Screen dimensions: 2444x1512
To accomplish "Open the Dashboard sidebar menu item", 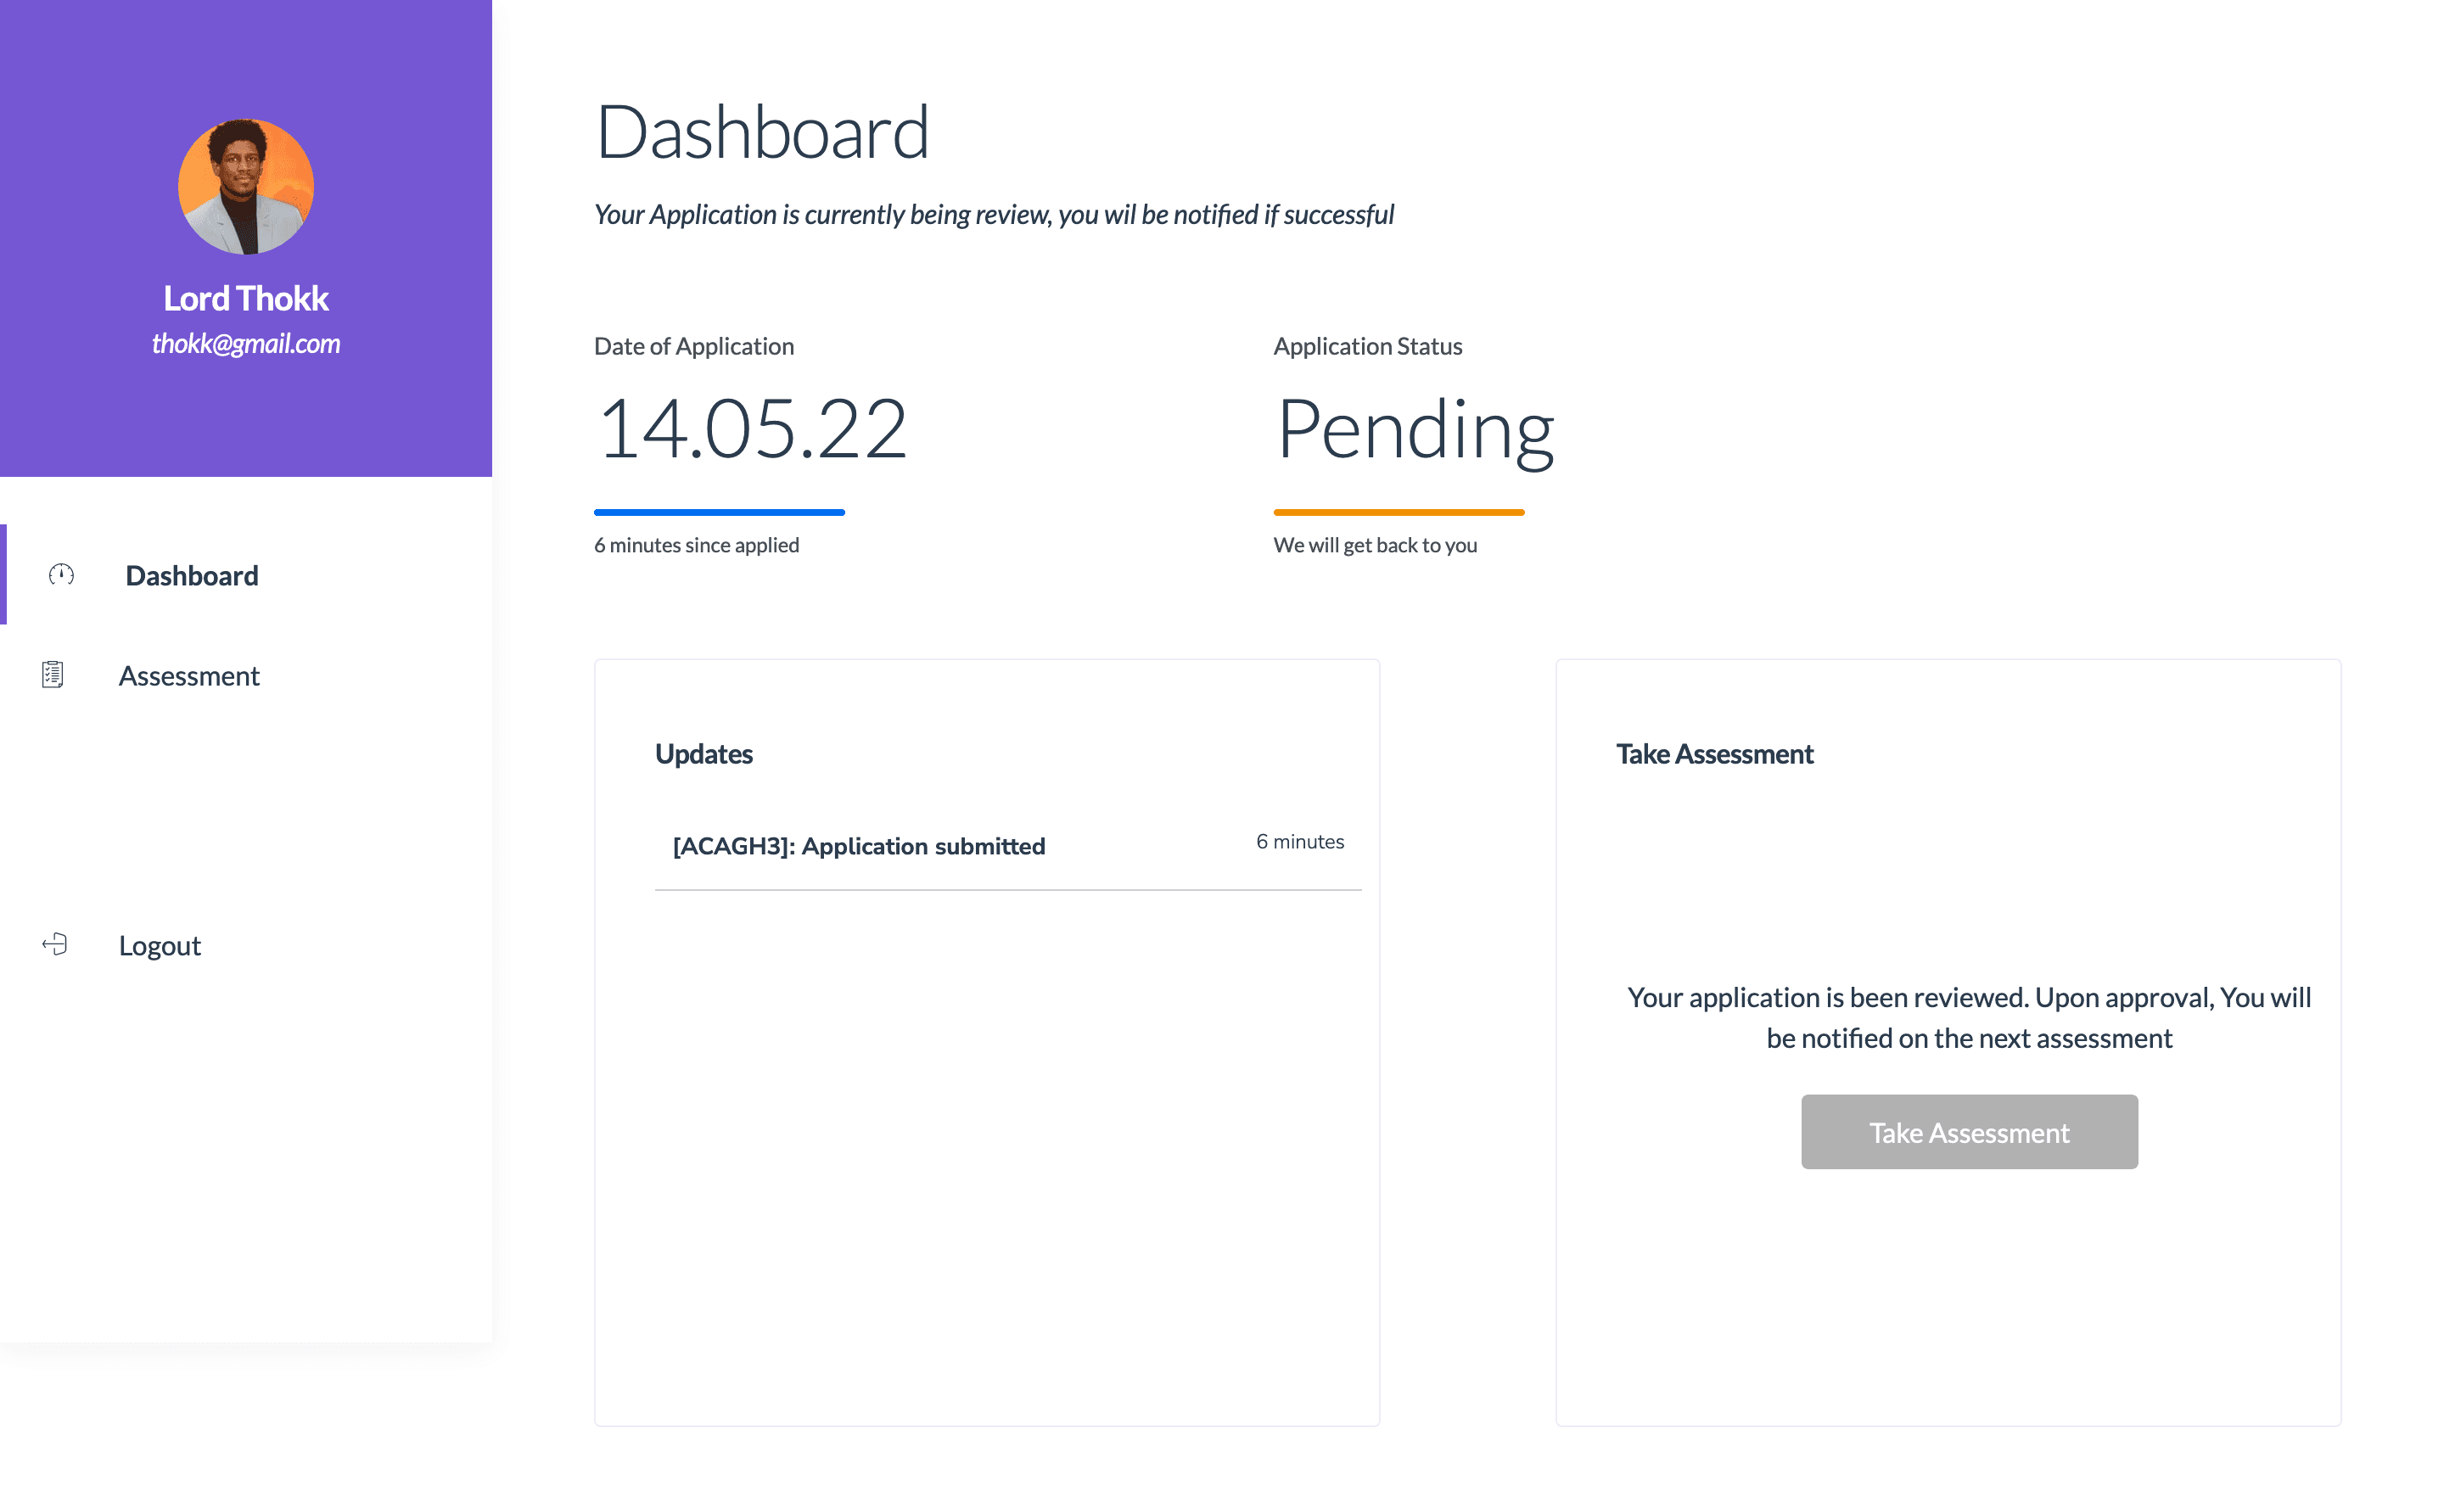I will pyautogui.click(x=191, y=575).
